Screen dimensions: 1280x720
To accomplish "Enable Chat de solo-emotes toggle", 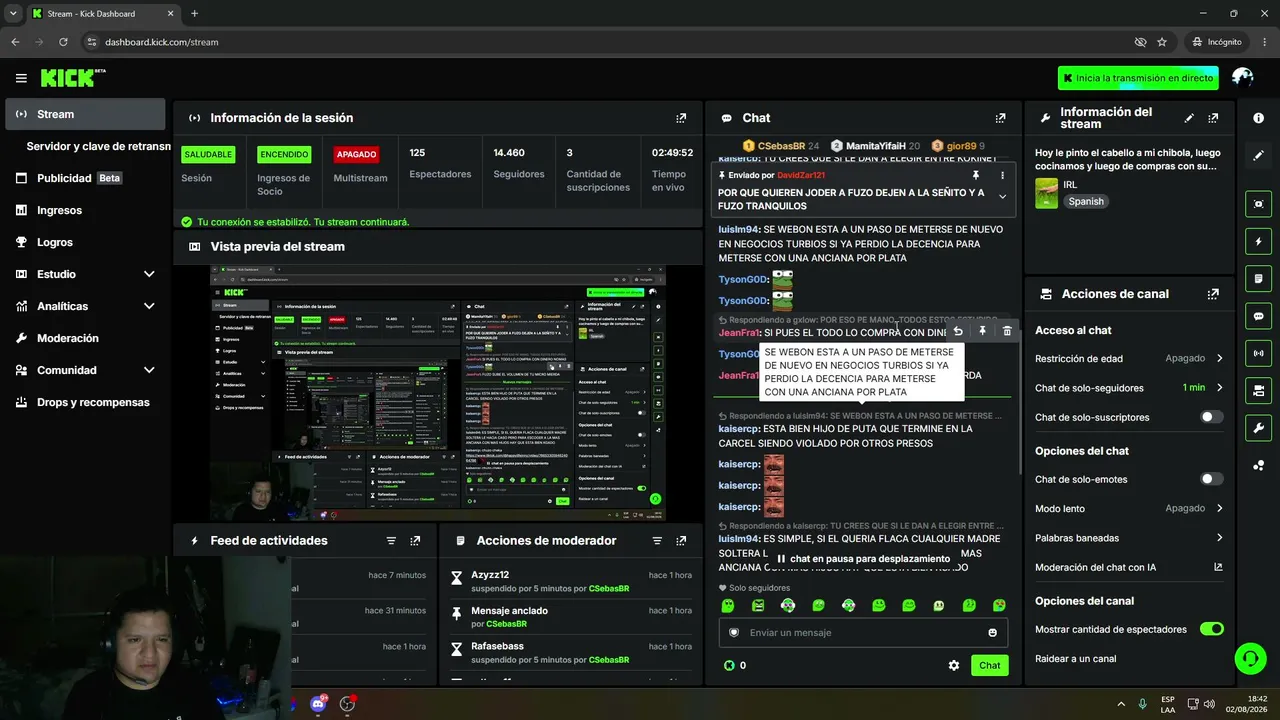I will [x=1211, y=479].
